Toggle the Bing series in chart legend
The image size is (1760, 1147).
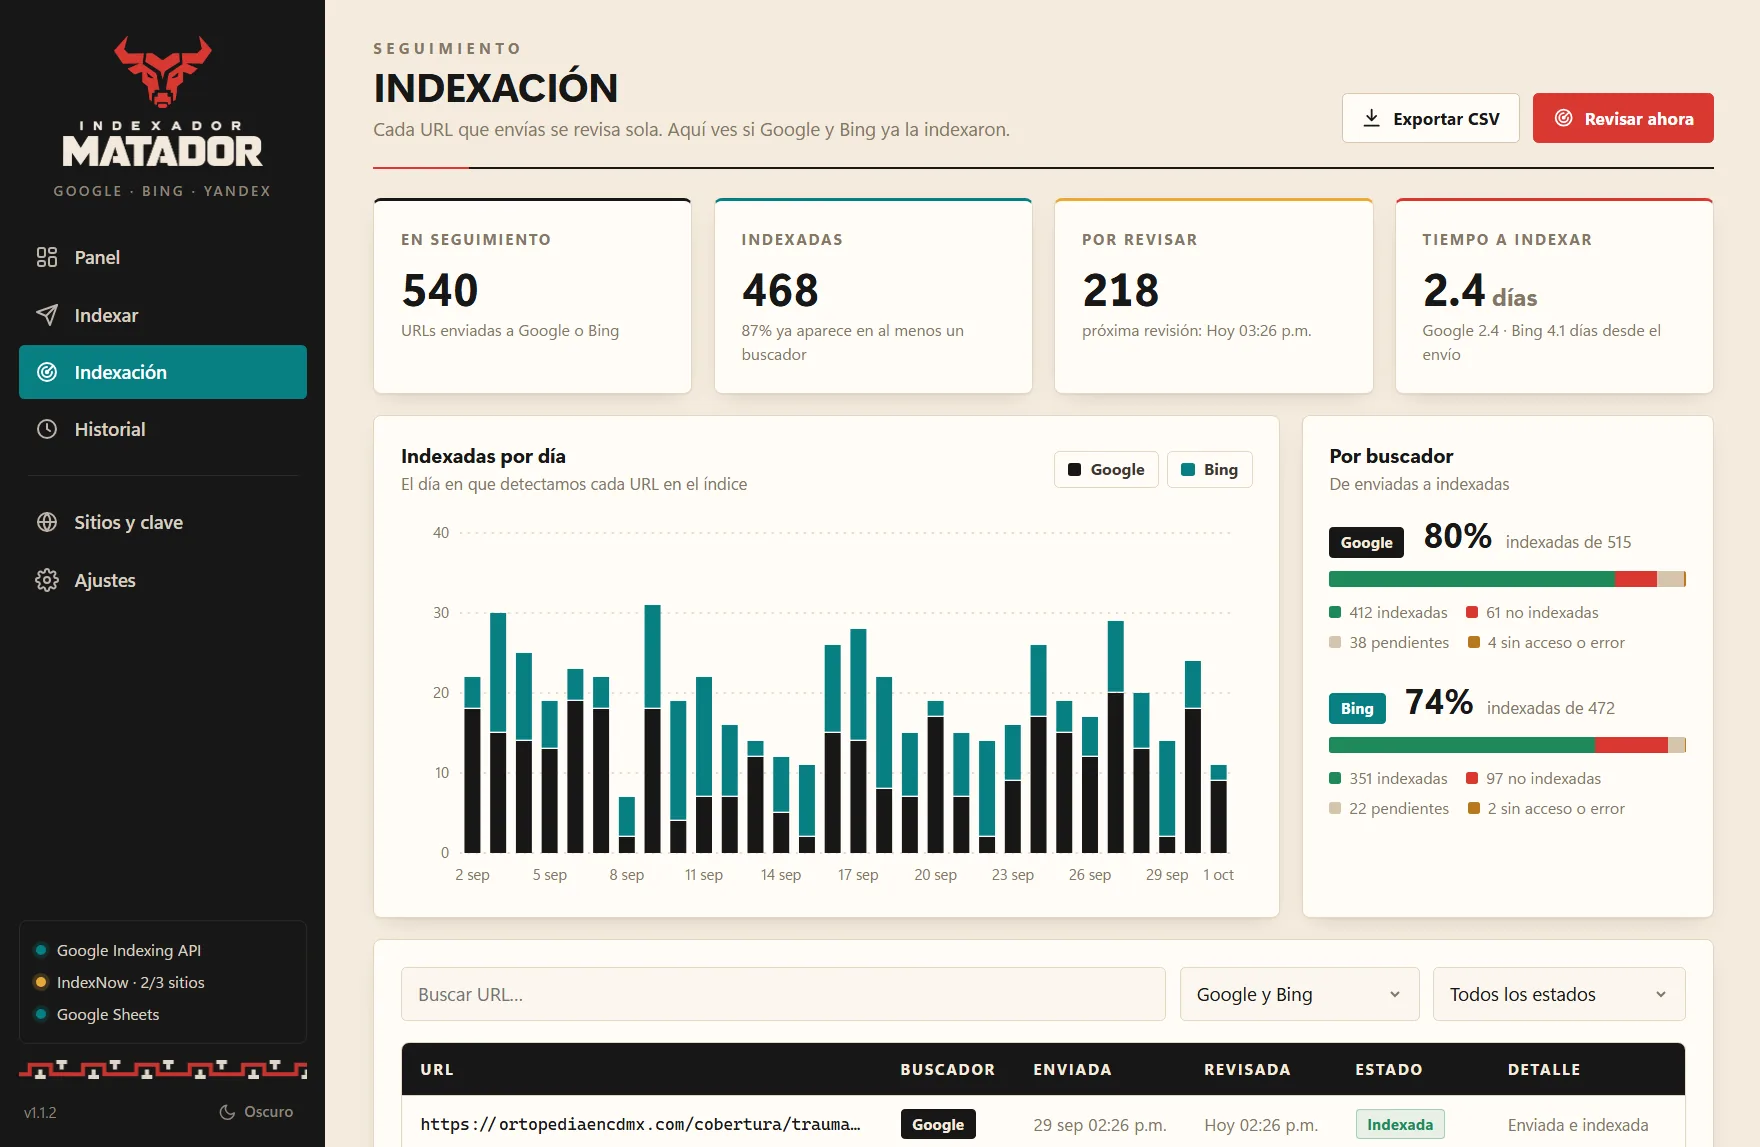pyautogui.click(x=1210, y=469)
